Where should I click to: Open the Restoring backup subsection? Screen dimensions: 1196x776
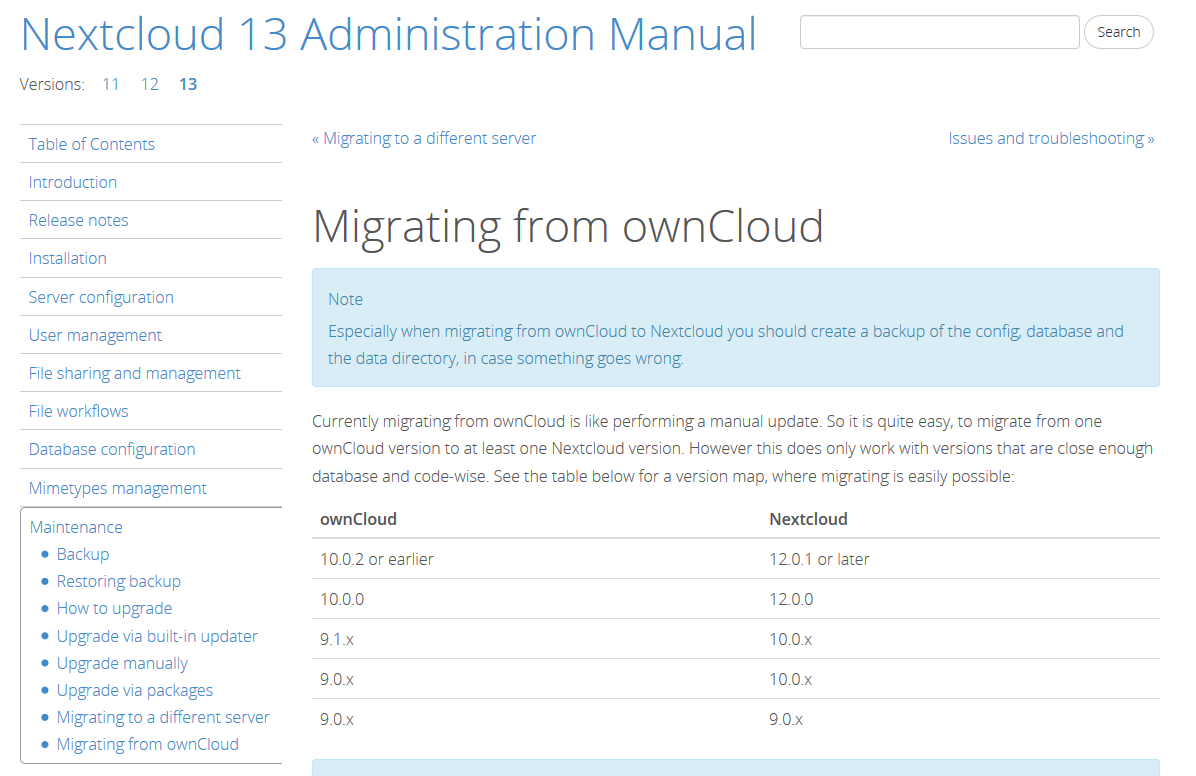point(119,581)
